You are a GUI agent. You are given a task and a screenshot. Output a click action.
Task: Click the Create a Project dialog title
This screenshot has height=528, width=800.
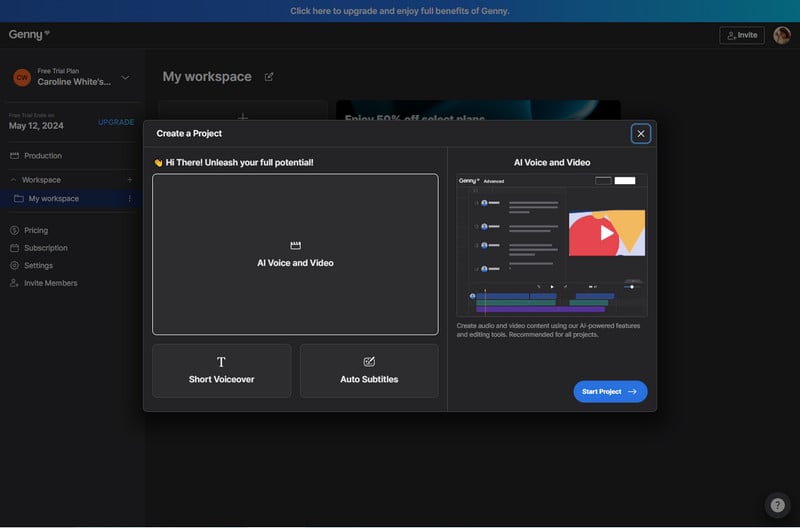tap(189, 133)
